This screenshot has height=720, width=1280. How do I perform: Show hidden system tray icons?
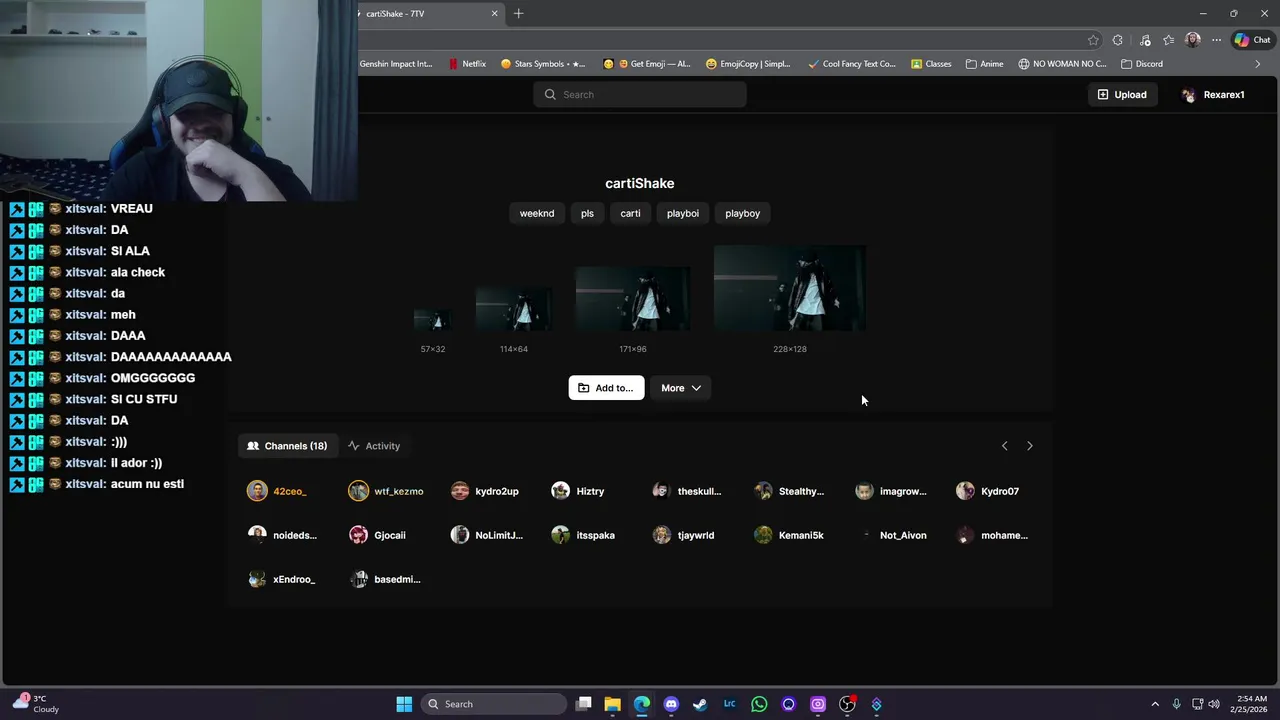point(1155,704)
